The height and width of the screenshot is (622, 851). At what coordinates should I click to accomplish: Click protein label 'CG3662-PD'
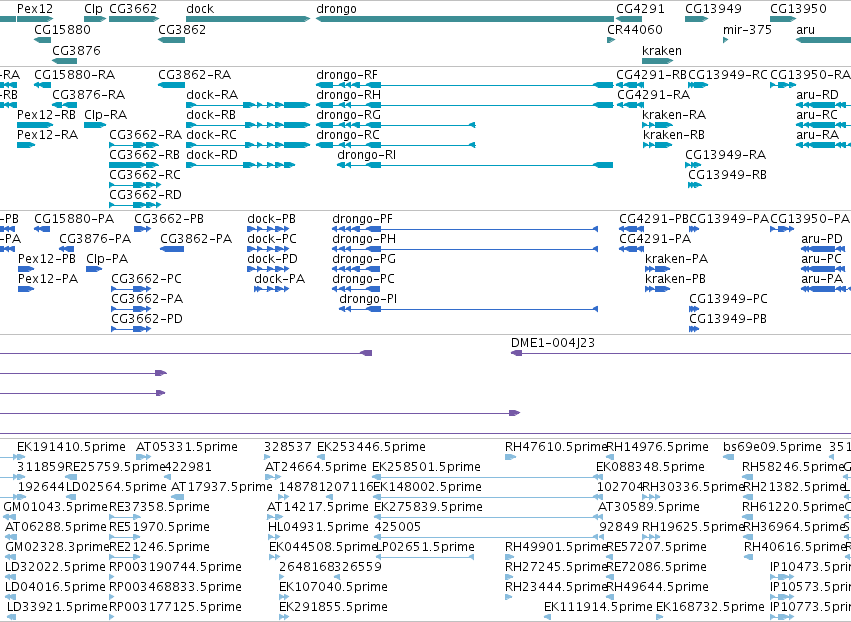pos(147,319)
